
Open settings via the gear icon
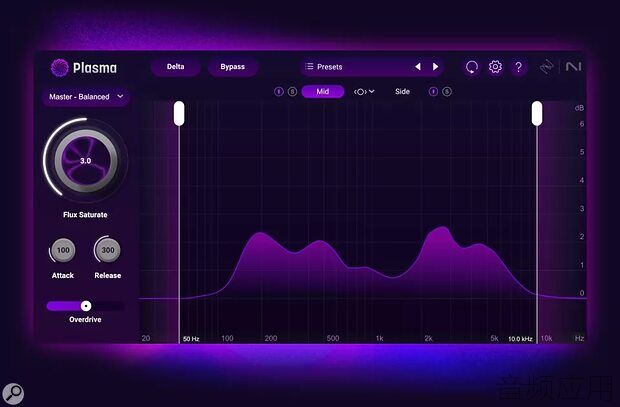[495, 67]
